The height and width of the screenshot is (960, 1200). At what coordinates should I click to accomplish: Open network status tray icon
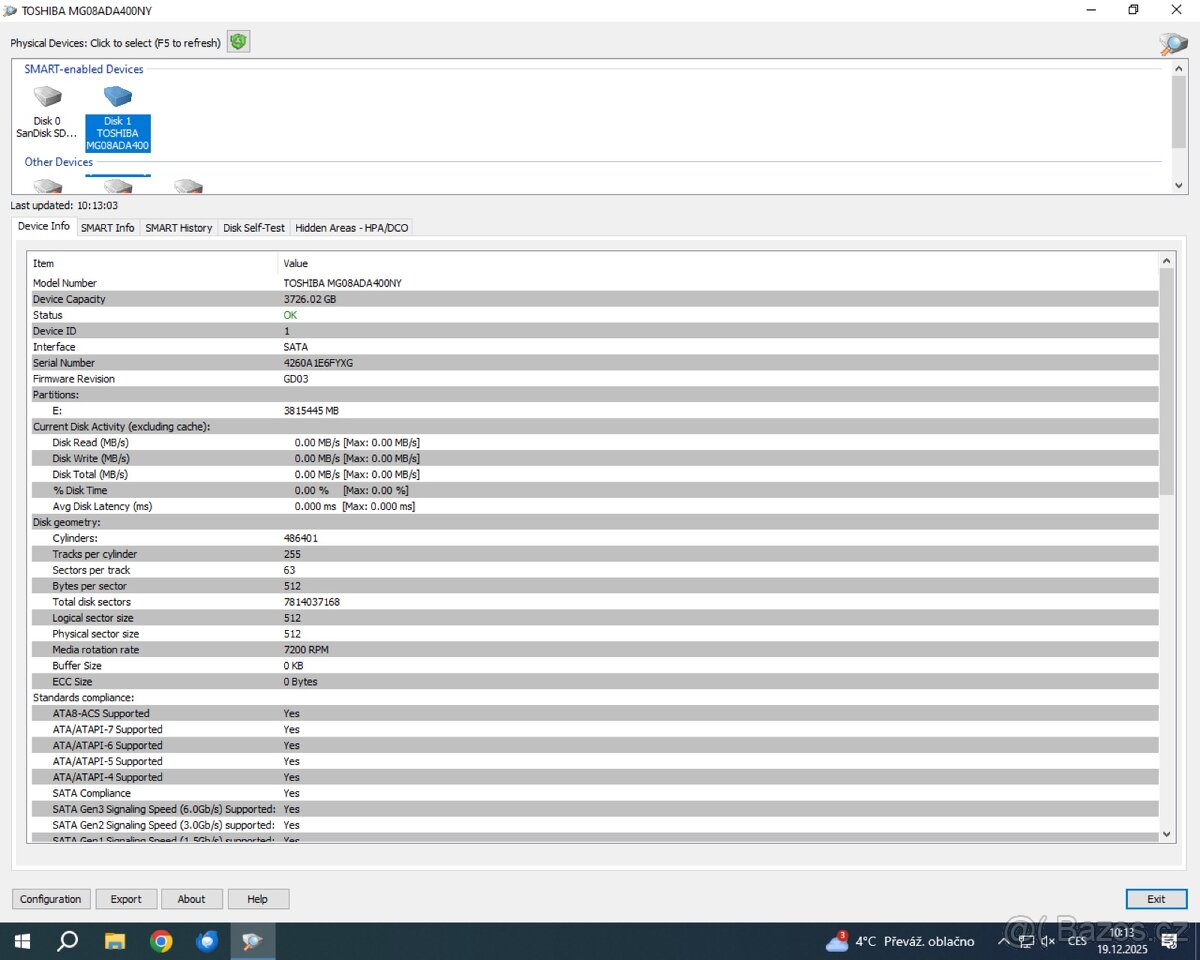(x=1026, y=941)
